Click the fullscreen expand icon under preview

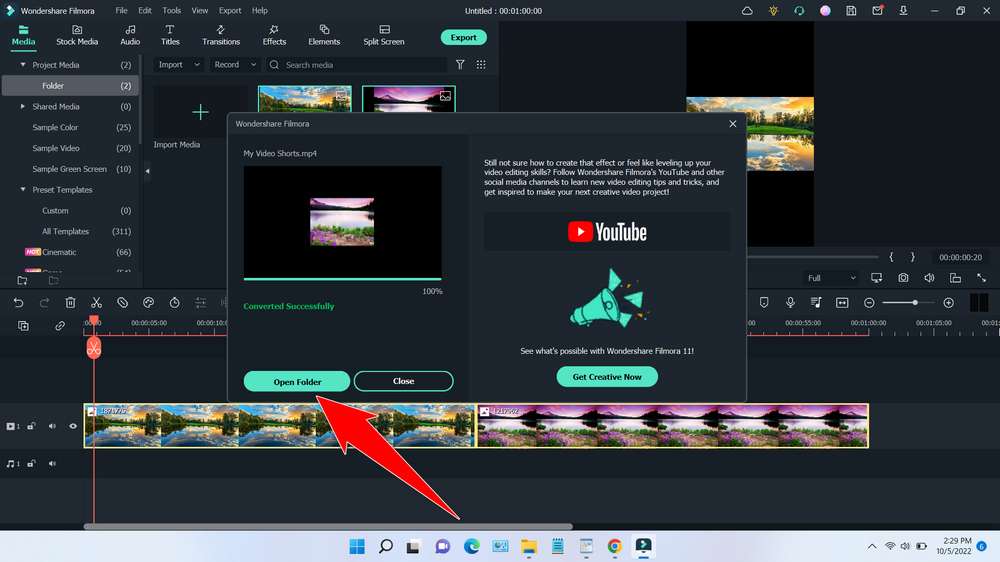tap(982, 278)
